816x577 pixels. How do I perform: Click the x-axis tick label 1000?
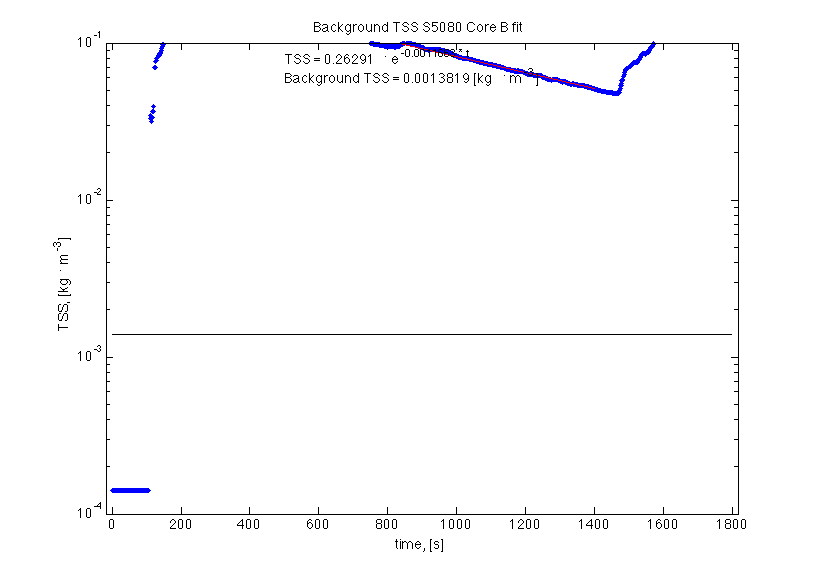click(x=456, y=525)
